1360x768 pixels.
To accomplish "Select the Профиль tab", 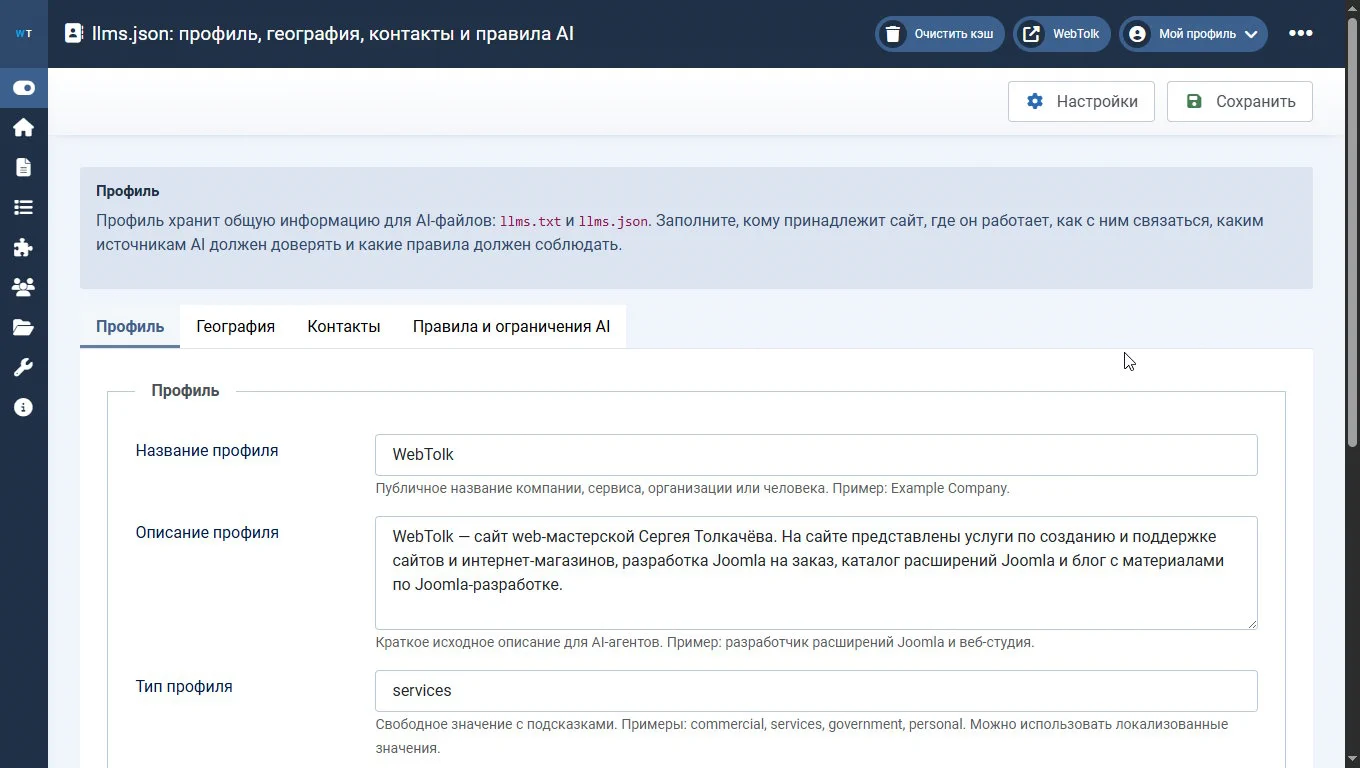I will point(130,326).
